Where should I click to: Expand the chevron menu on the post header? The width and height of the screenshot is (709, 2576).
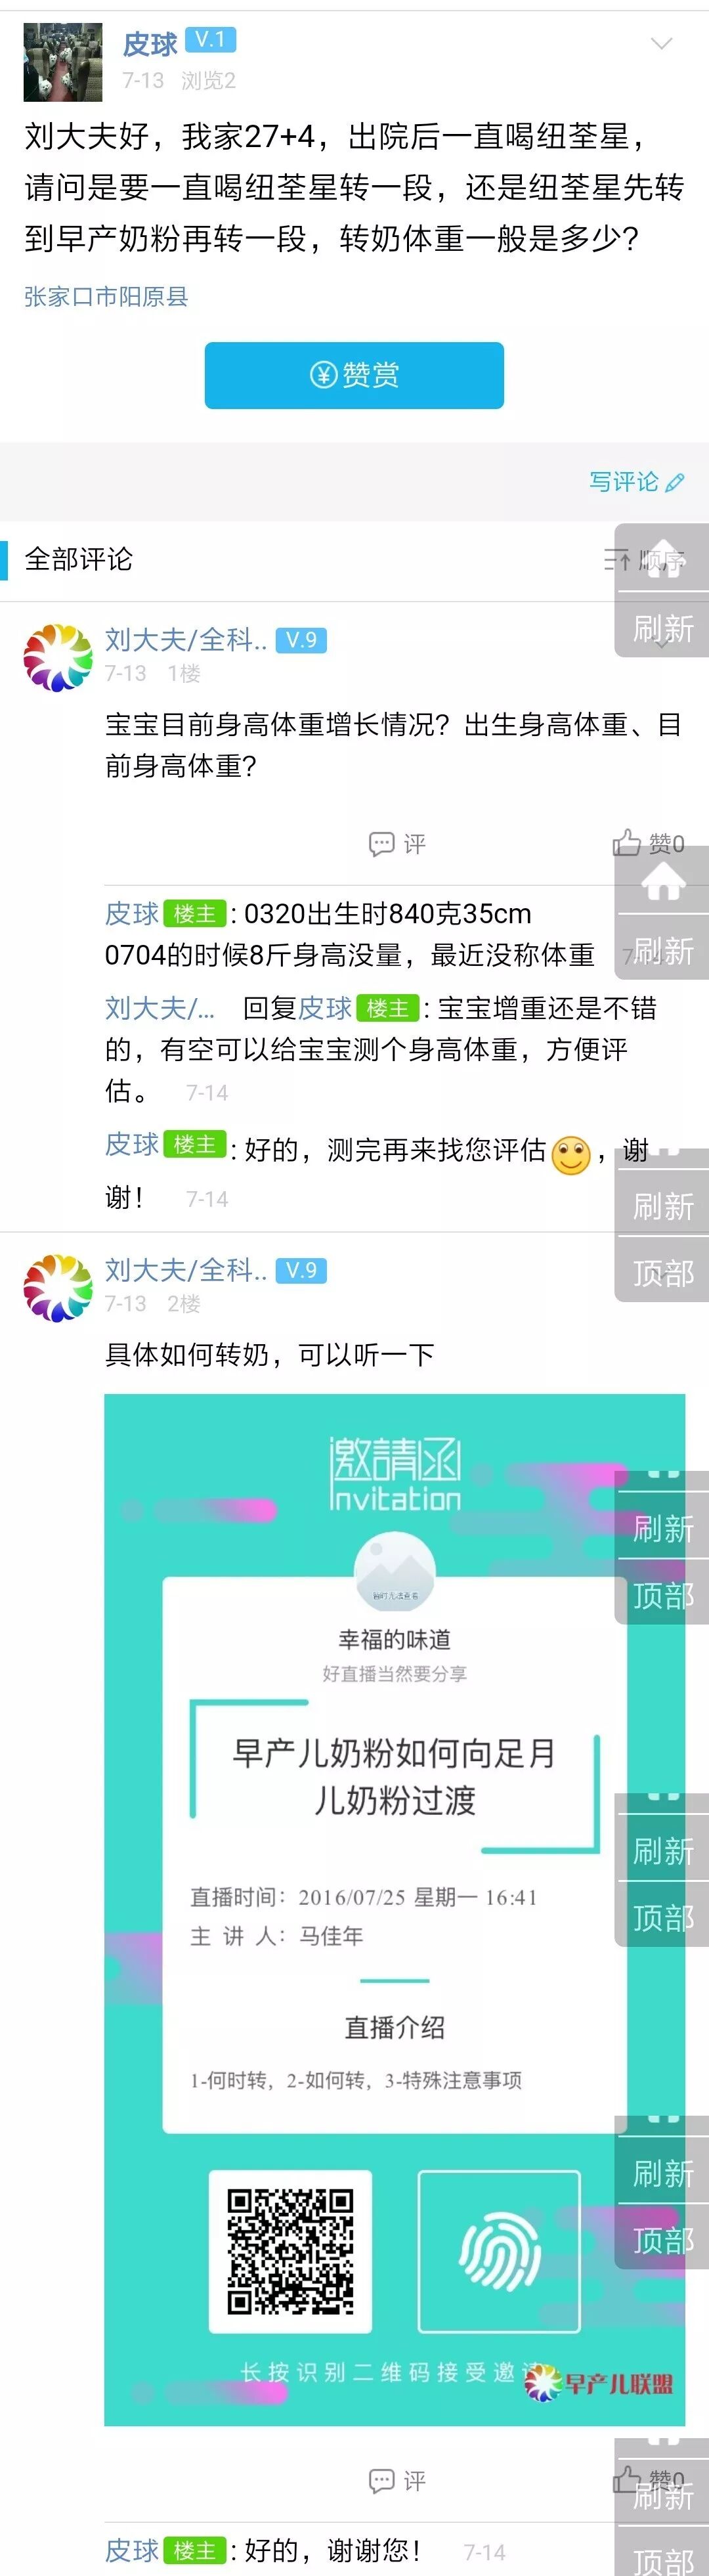(x=661, y=44)
